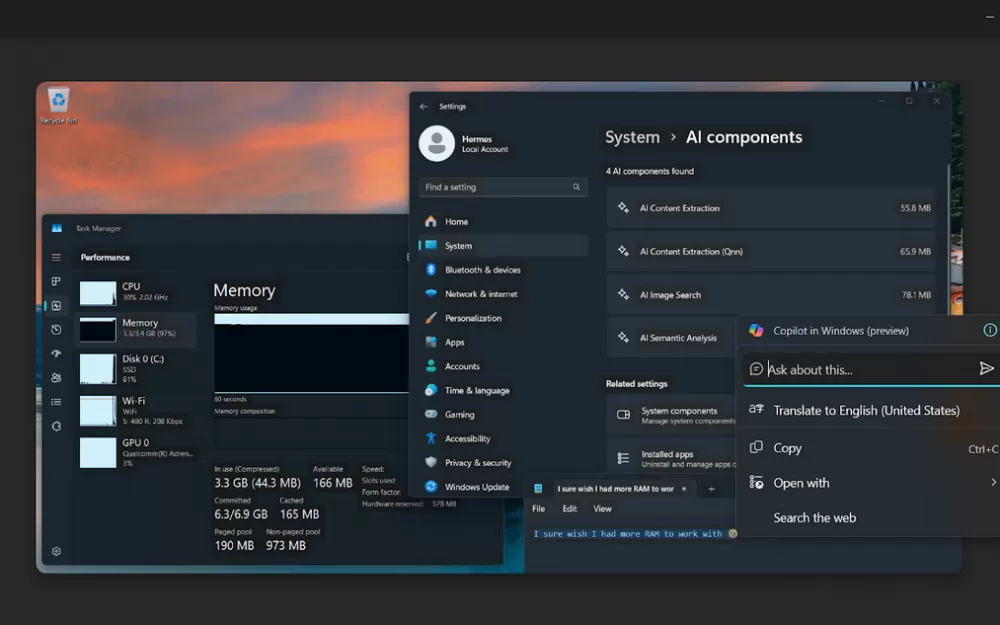Choose Search the web from context menu
This screenshot has width=1000, height=625.
(x=870, y=518)
